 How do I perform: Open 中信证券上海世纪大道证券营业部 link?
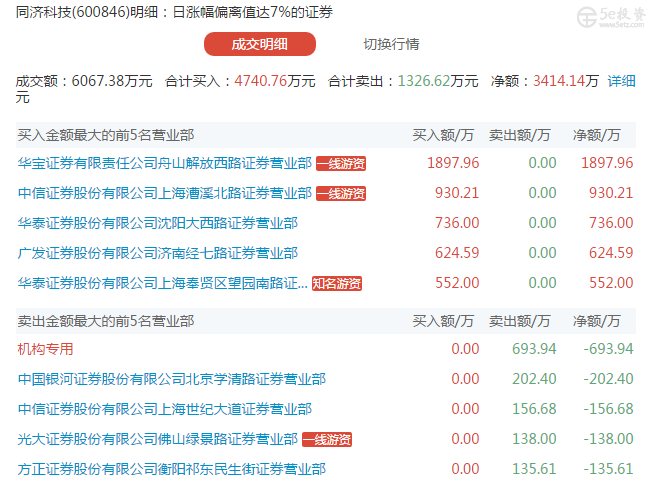click(x=164, y=409)
